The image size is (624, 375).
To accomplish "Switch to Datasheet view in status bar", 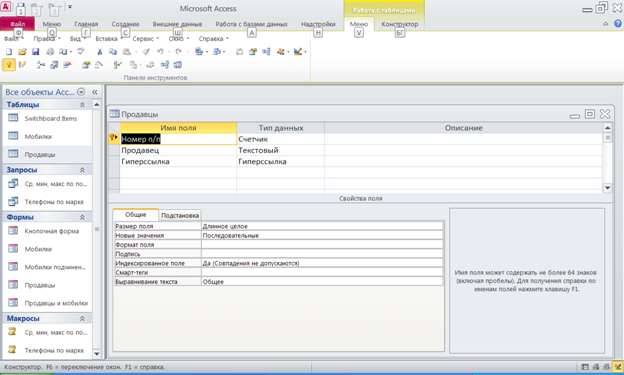I will pyautogui.click(x=585, y=367).
